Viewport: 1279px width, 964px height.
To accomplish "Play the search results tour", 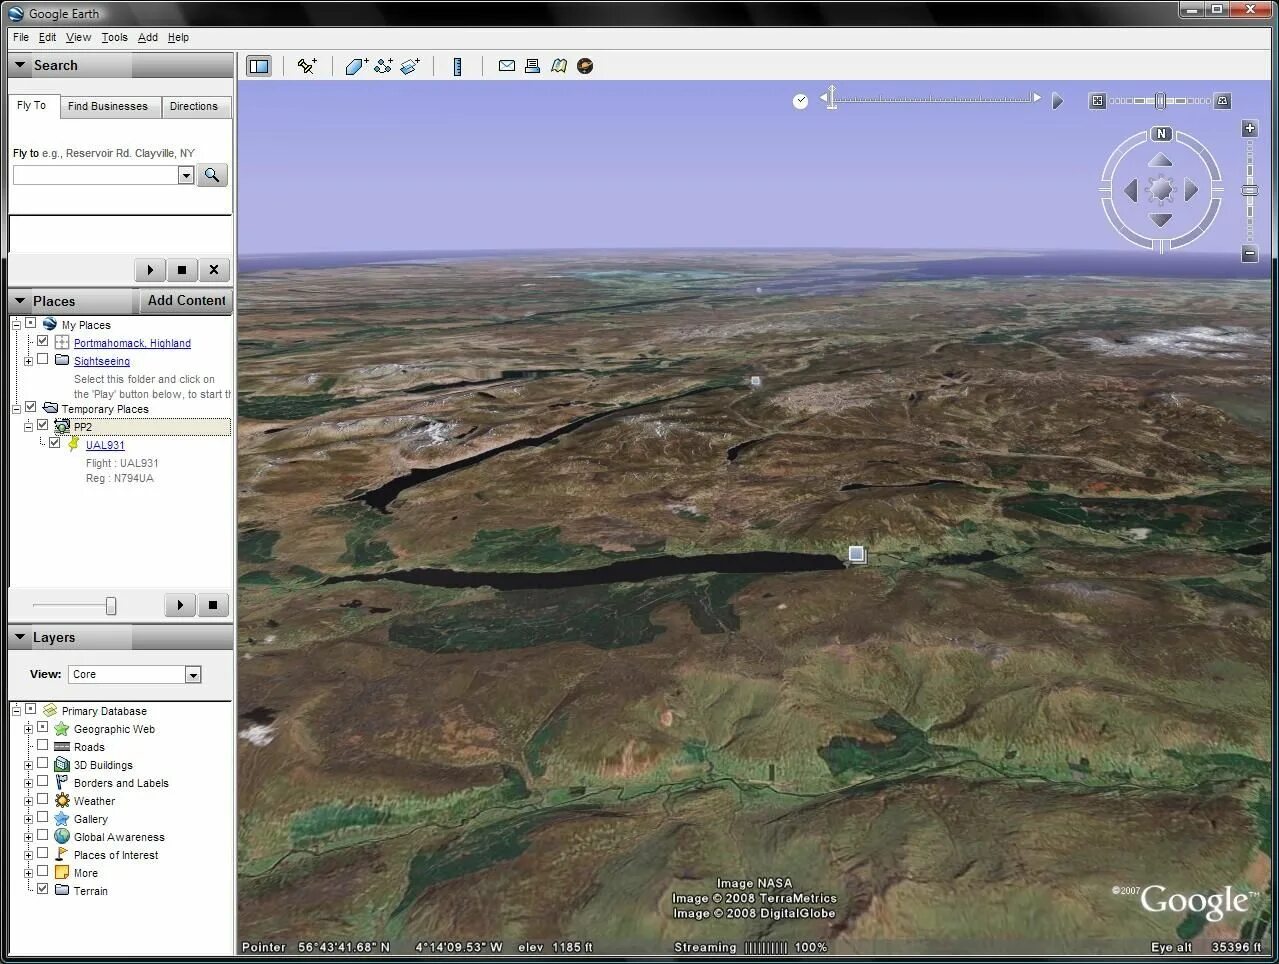I will click(150, 270).
